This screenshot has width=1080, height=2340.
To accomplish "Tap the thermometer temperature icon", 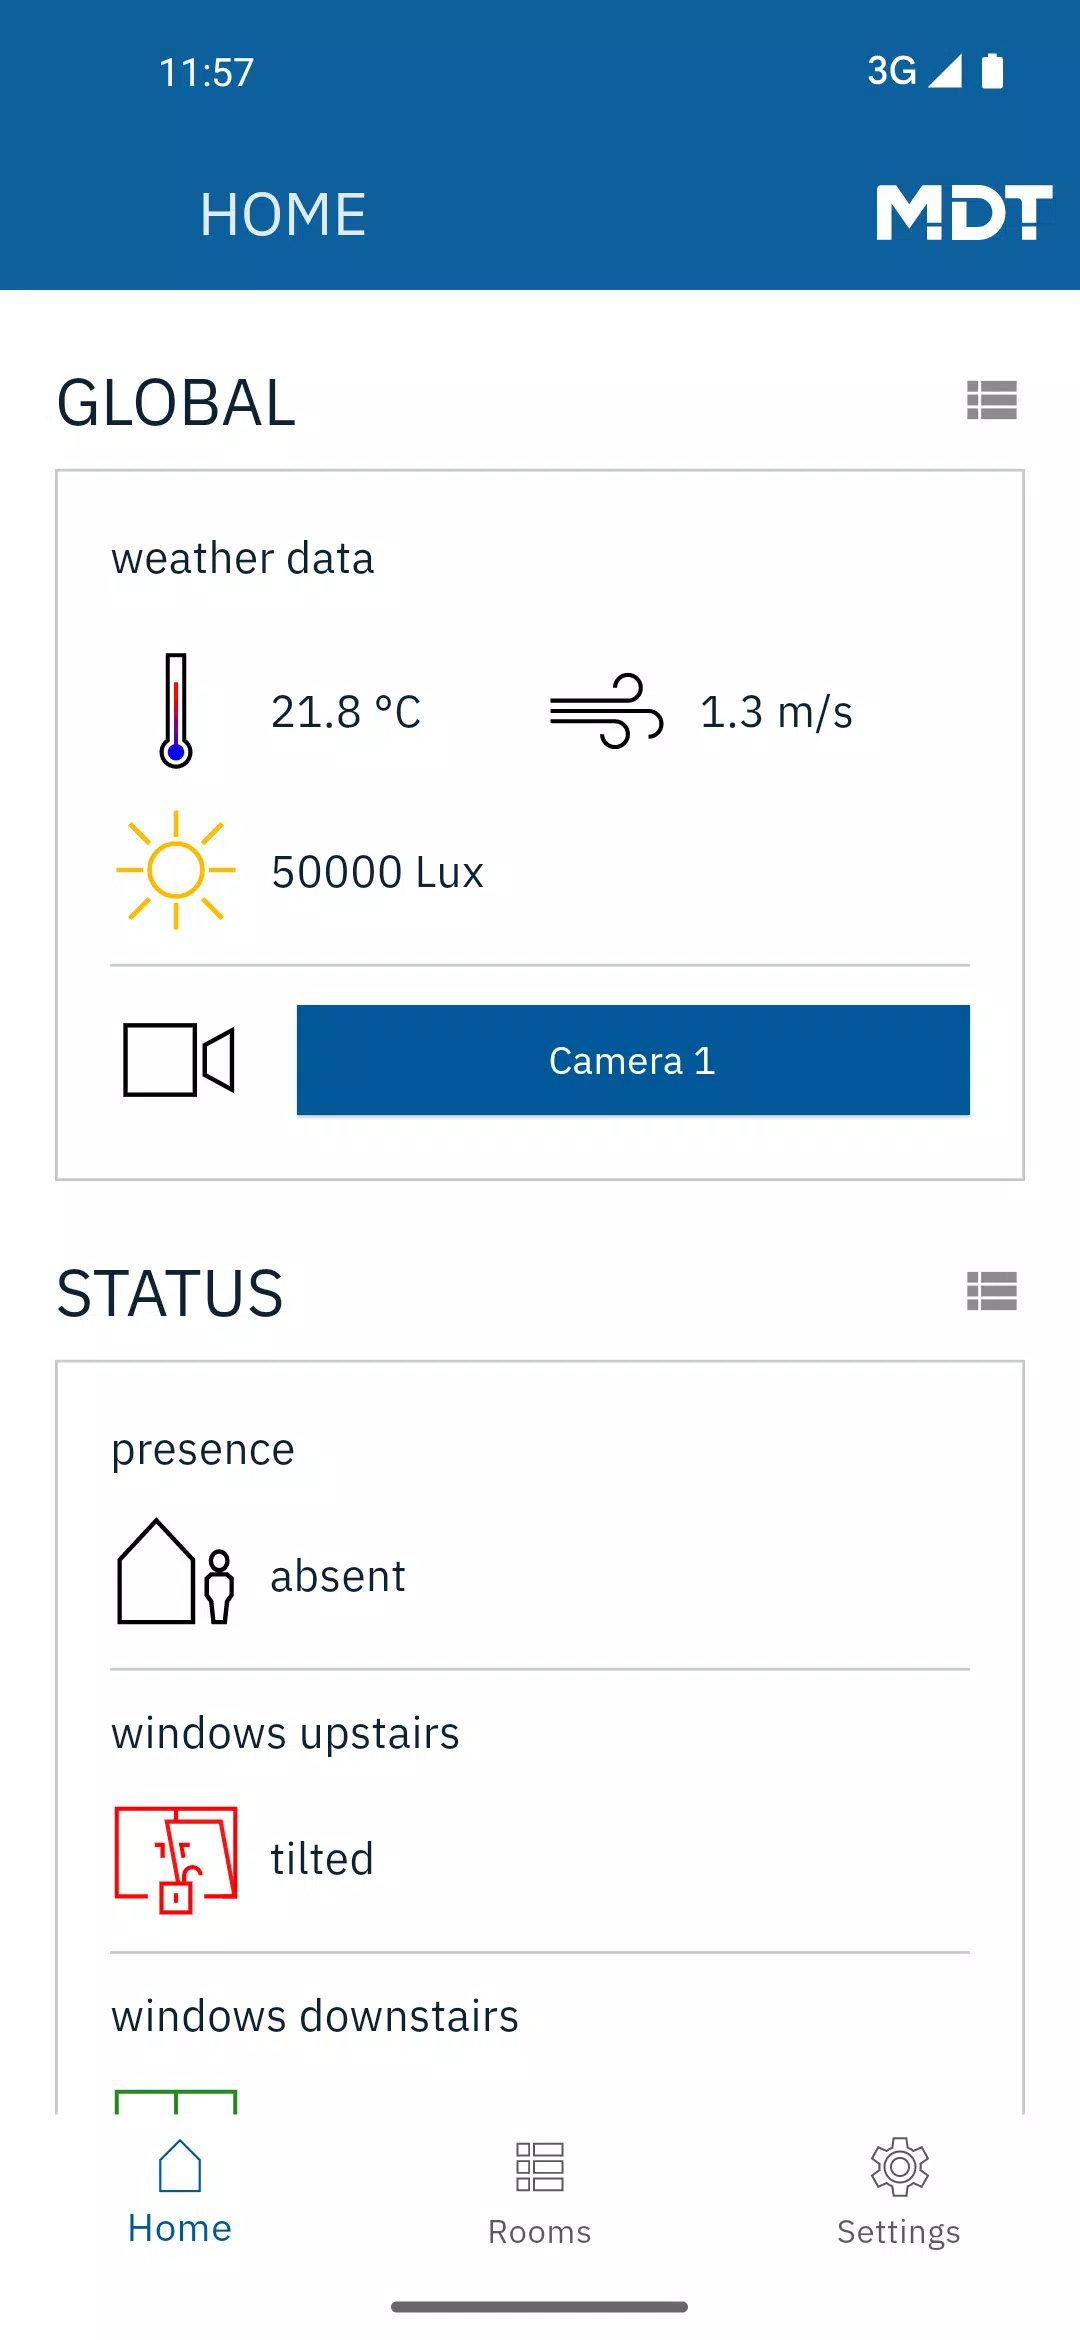I will tap(176, 711).
